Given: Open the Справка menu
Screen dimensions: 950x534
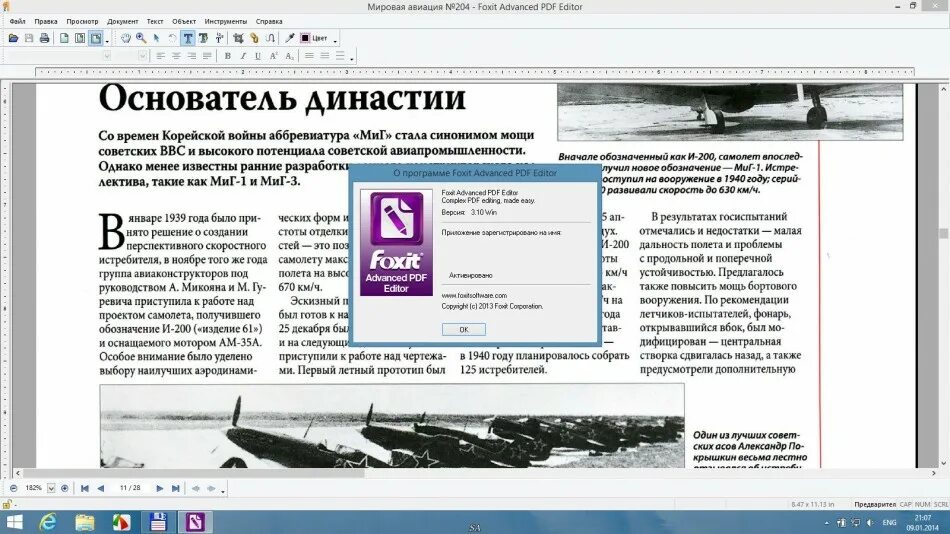Looking at the screenshot, I should pyautogui.click(x=269, y=21).
